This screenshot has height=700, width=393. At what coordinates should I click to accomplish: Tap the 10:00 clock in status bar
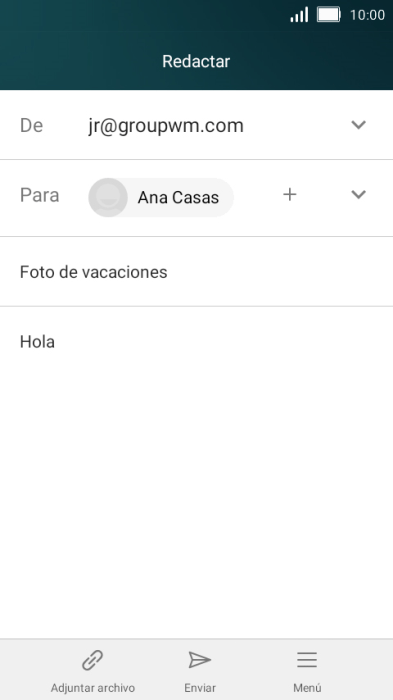(367, 15)
